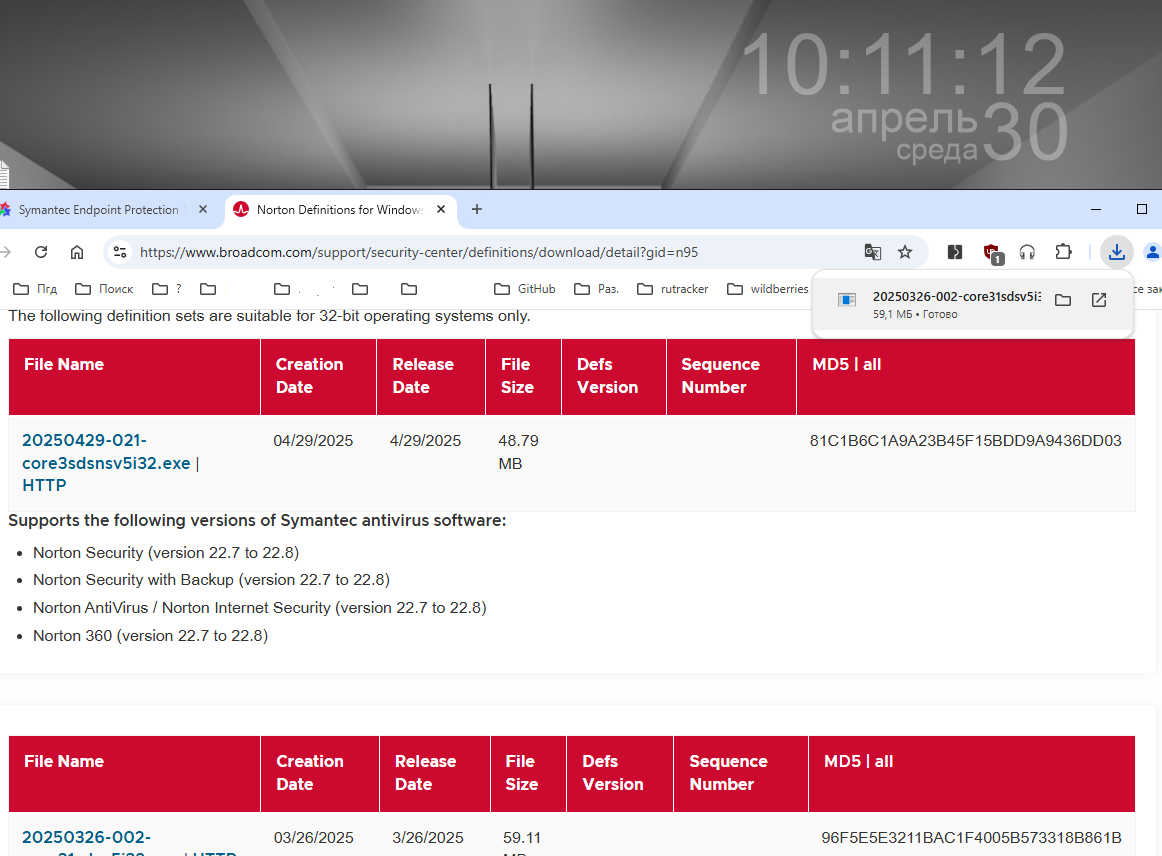
Task: Click the translate page icon
Action: [x=873, y=252]
